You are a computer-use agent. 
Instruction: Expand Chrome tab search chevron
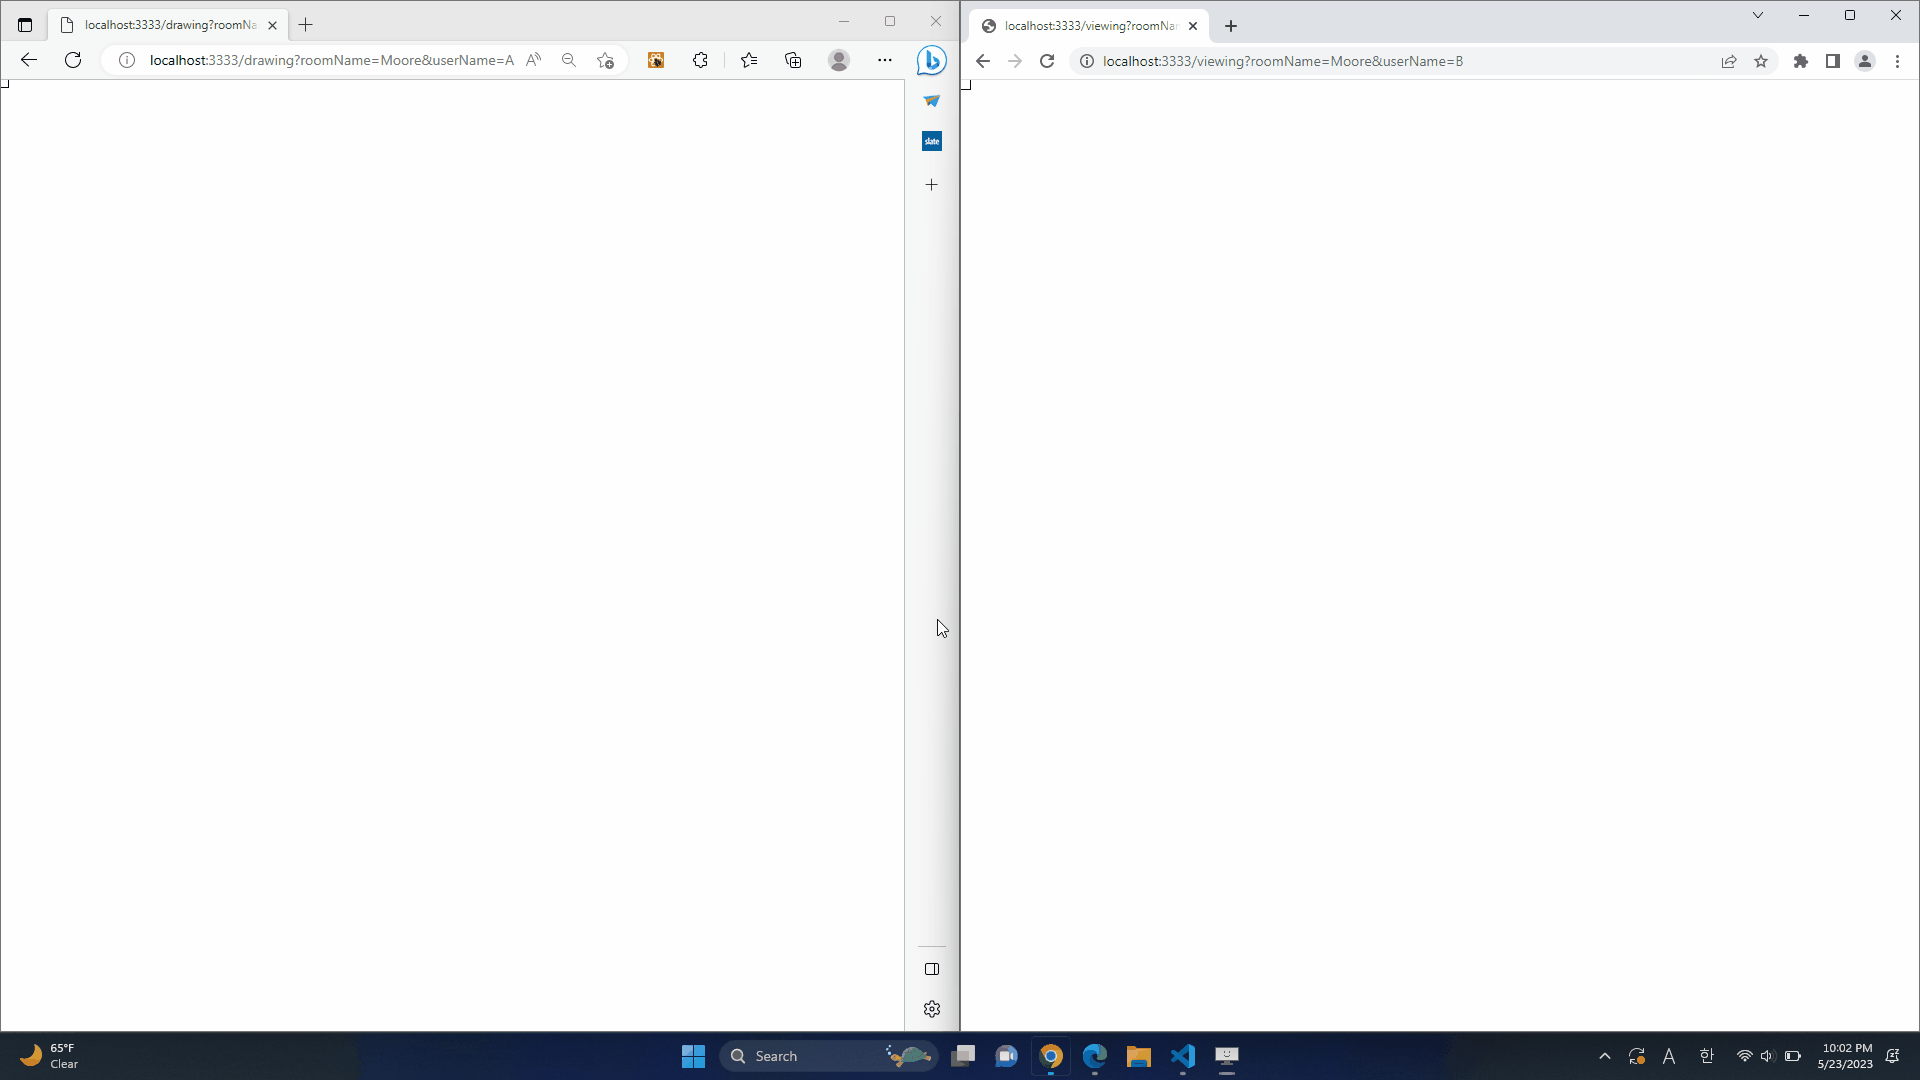(x=1757, y=15)
